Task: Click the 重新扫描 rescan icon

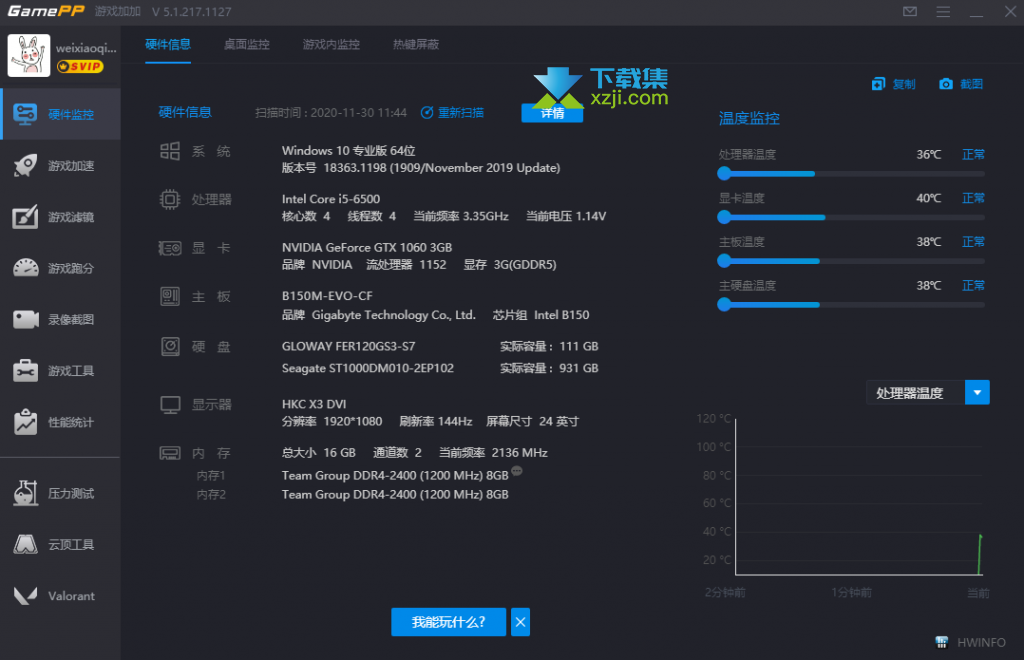Action: tap(427, 112)
